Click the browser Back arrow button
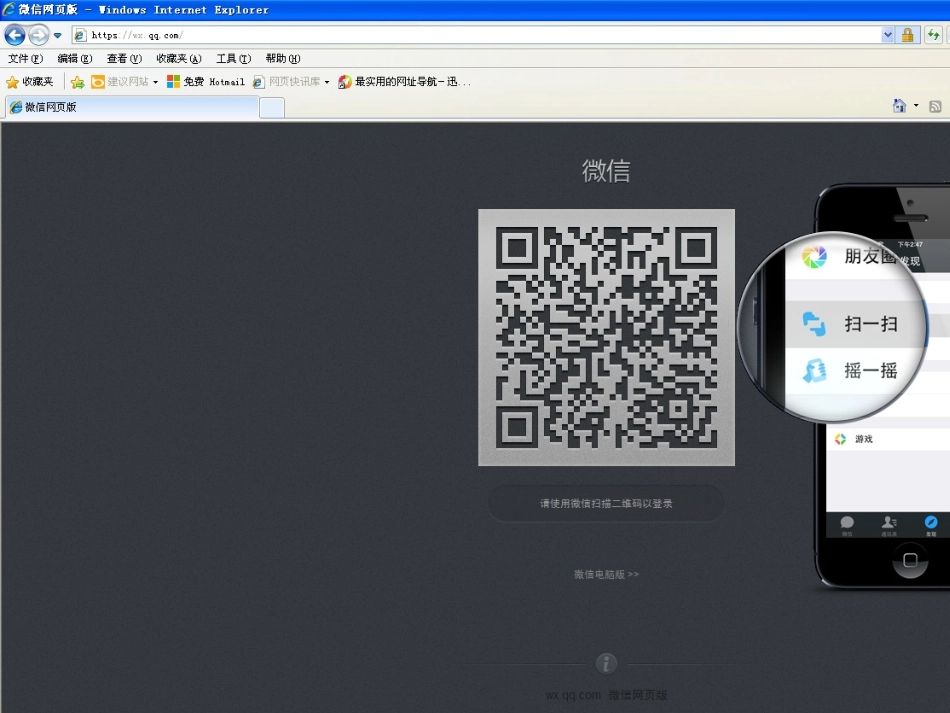Viewport: 950px width, 713px height. click(x=15, y=35)
